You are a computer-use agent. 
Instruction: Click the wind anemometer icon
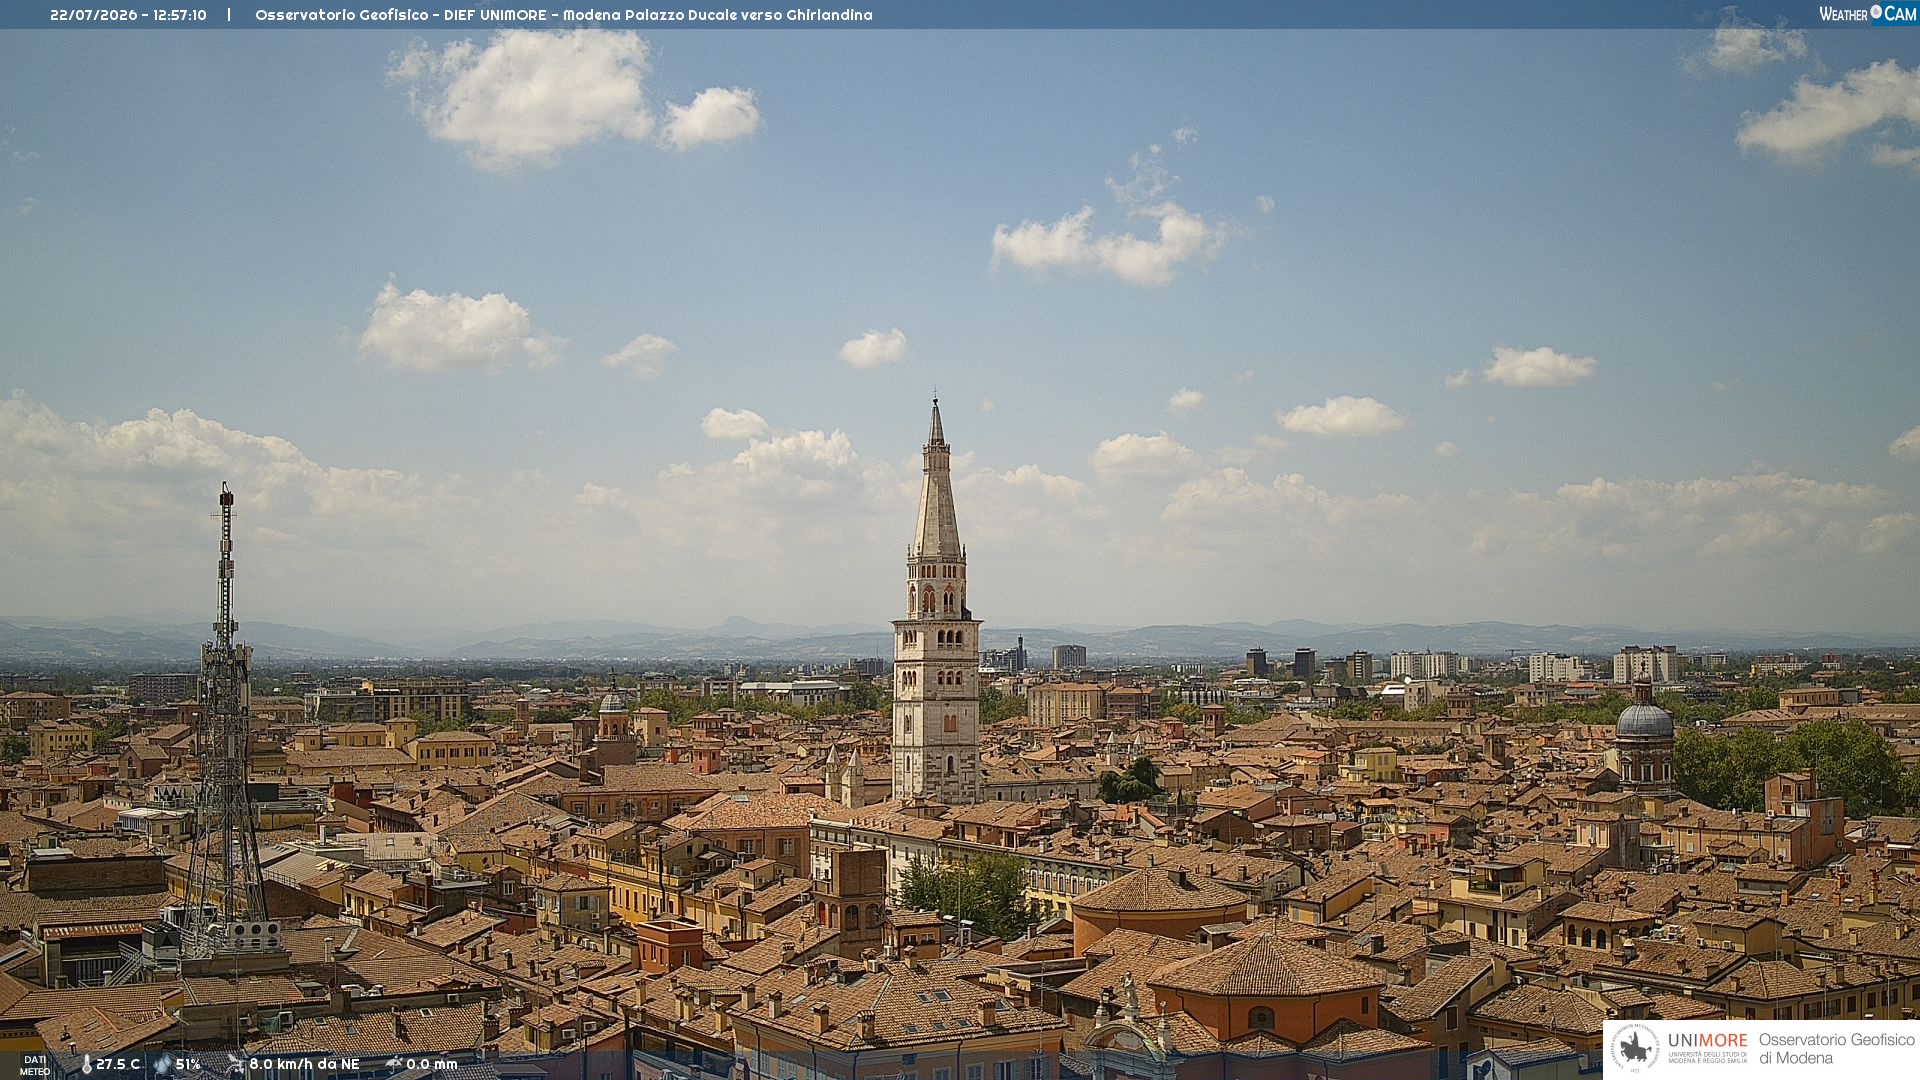click(236, 1064)
